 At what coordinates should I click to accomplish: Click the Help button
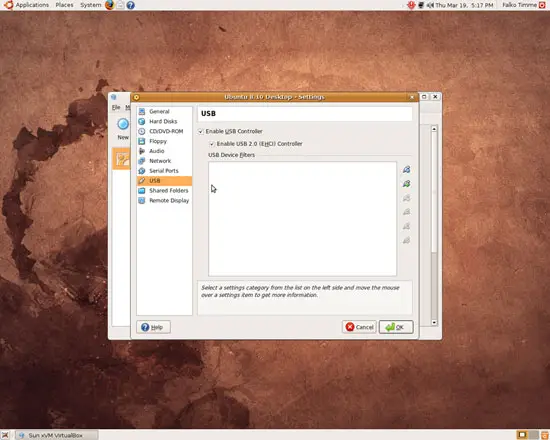click(153, 327)
